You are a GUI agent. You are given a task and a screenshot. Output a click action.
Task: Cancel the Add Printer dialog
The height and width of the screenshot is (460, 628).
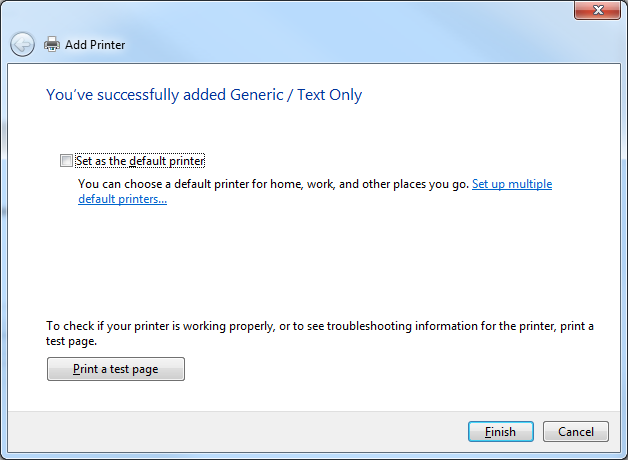coord(576,432)
